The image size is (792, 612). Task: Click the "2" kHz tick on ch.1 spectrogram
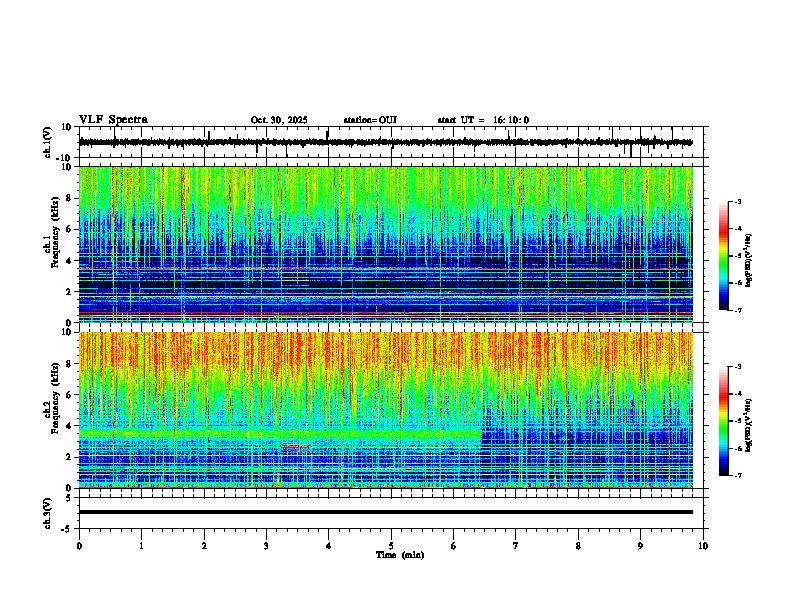pyautogui.click(x=69, y=291)
